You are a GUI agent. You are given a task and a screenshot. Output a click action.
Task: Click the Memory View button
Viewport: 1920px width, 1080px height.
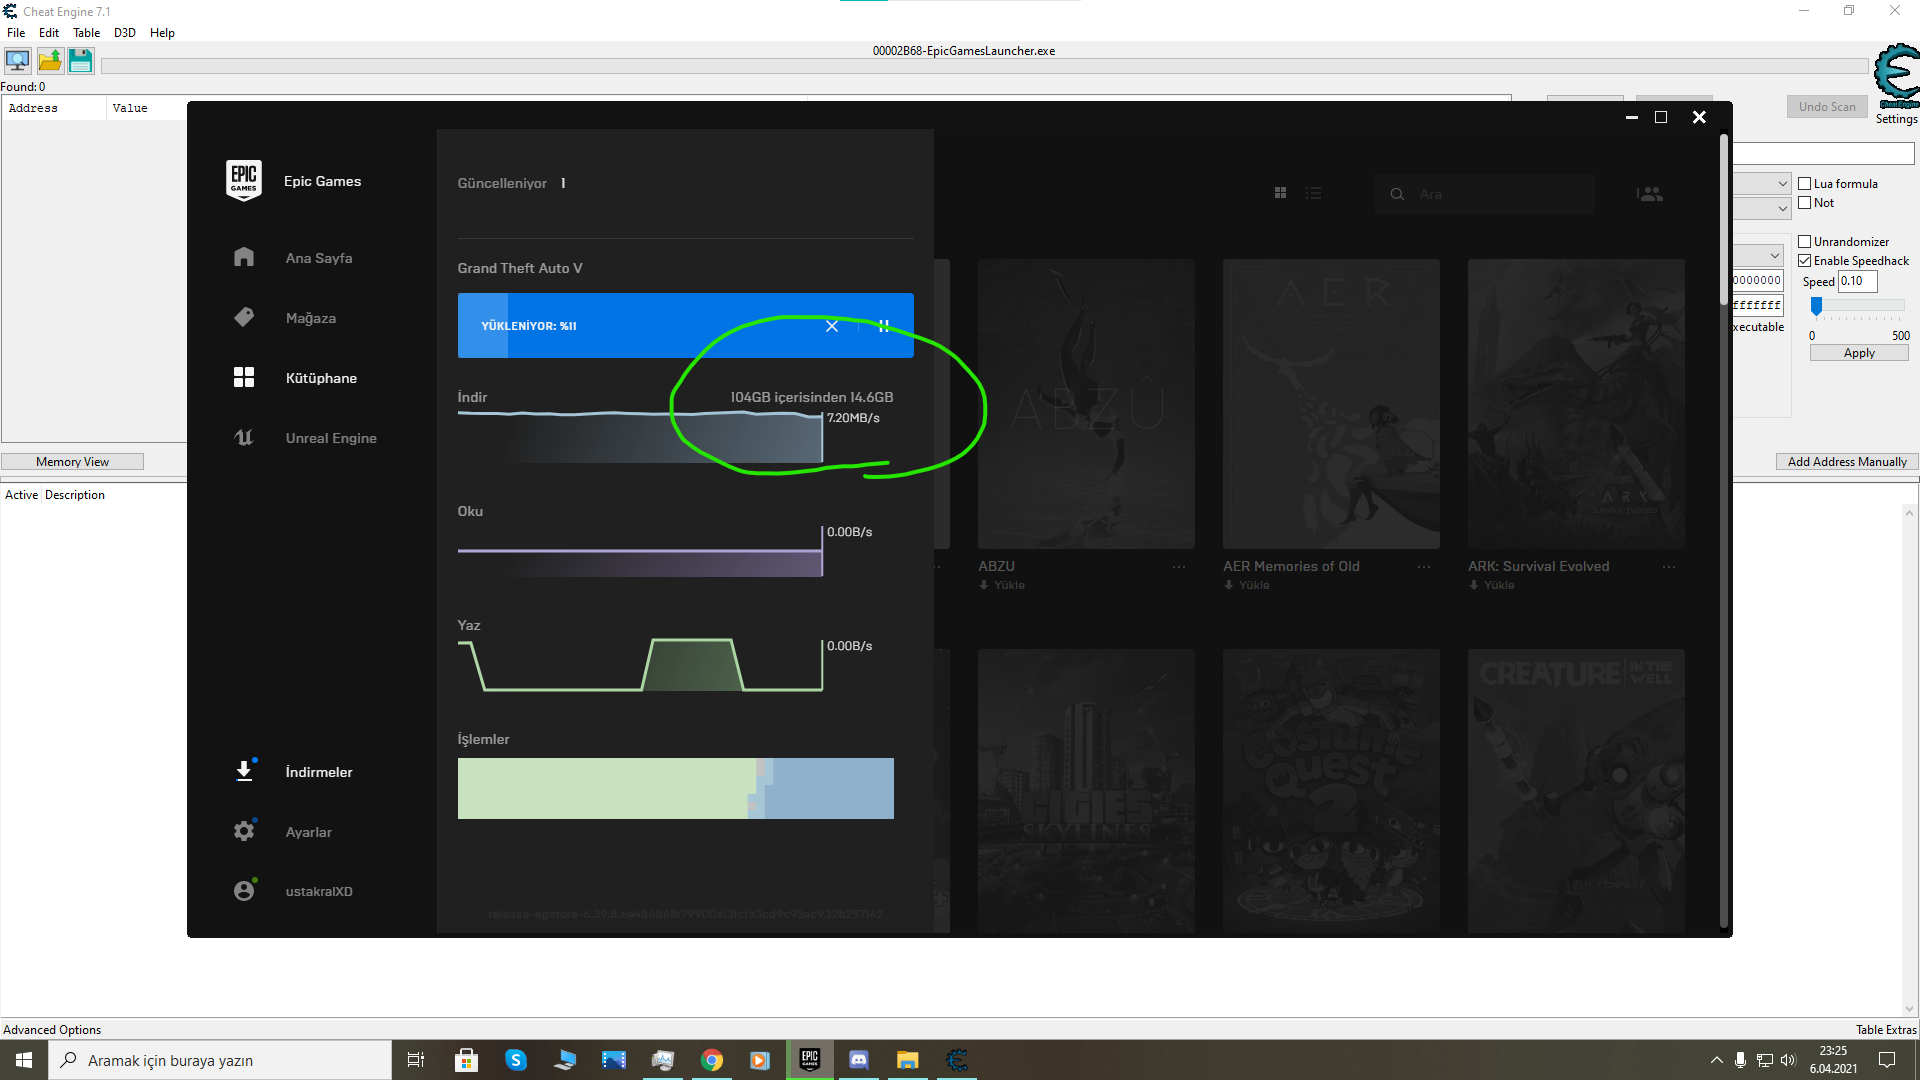[x=72, y=462]
